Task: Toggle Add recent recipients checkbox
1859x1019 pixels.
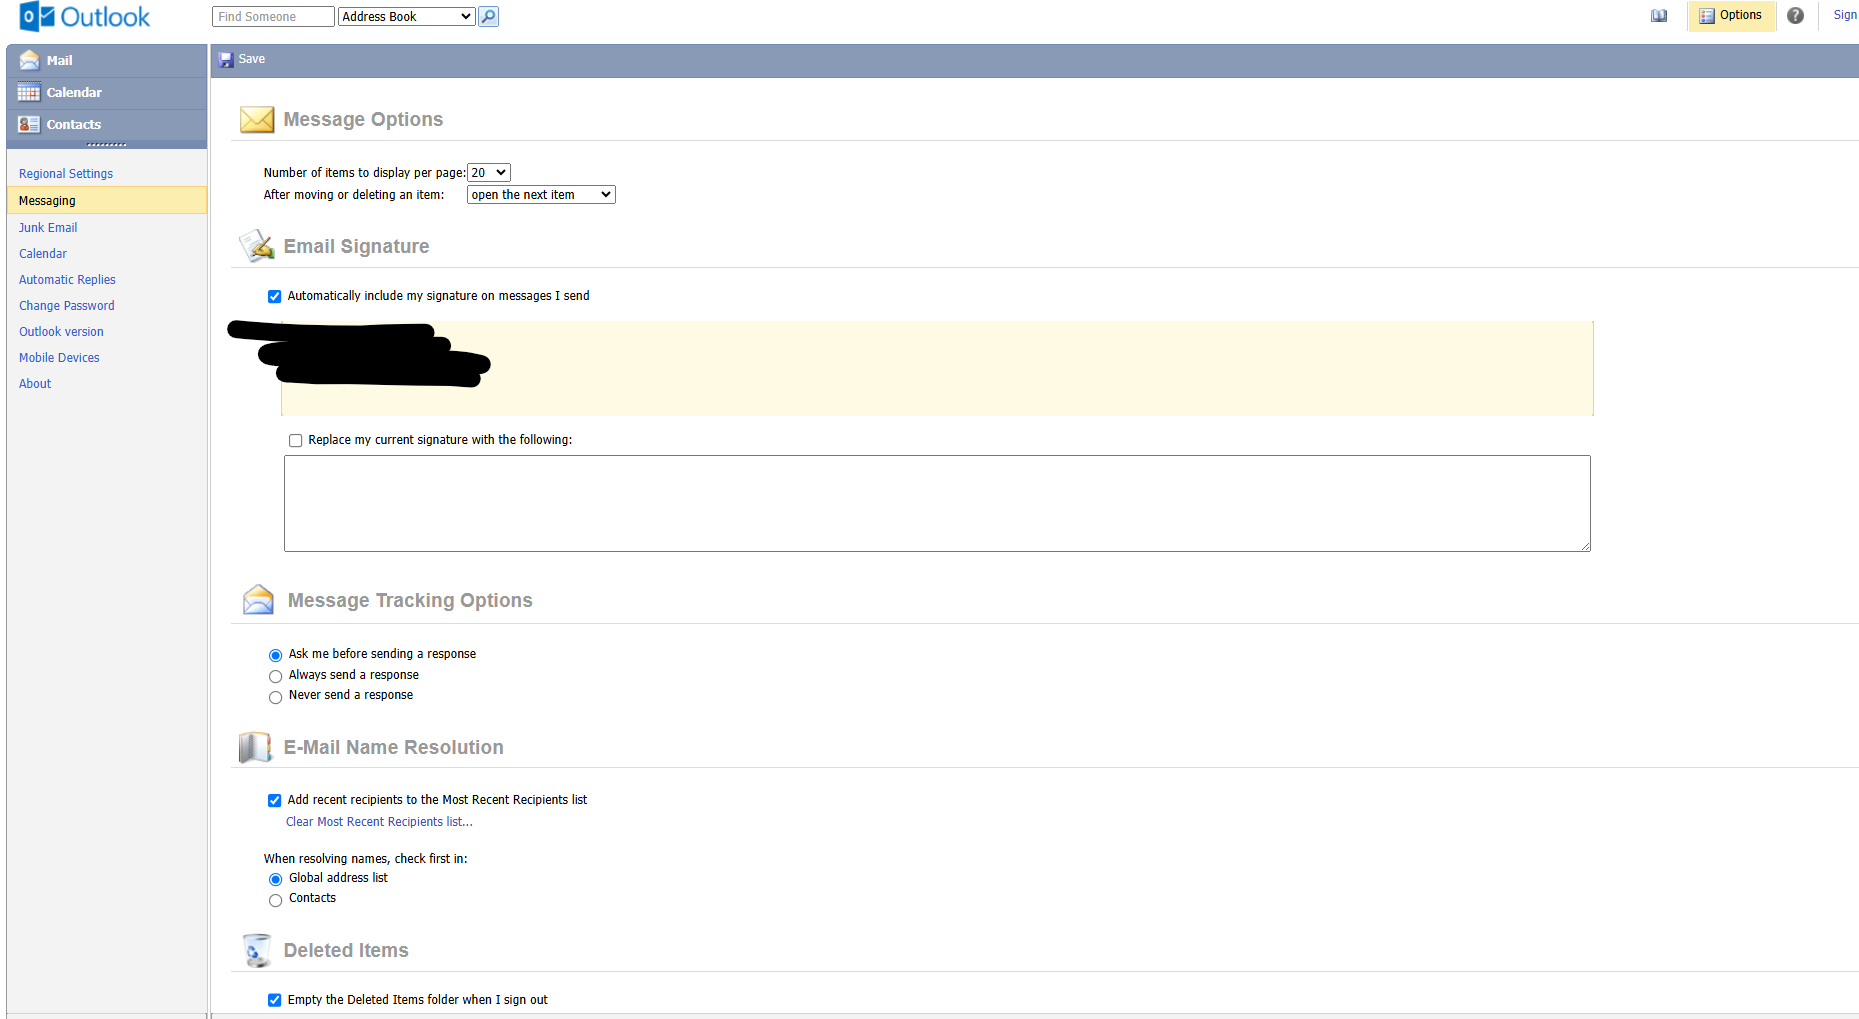Action: [274, 800]
